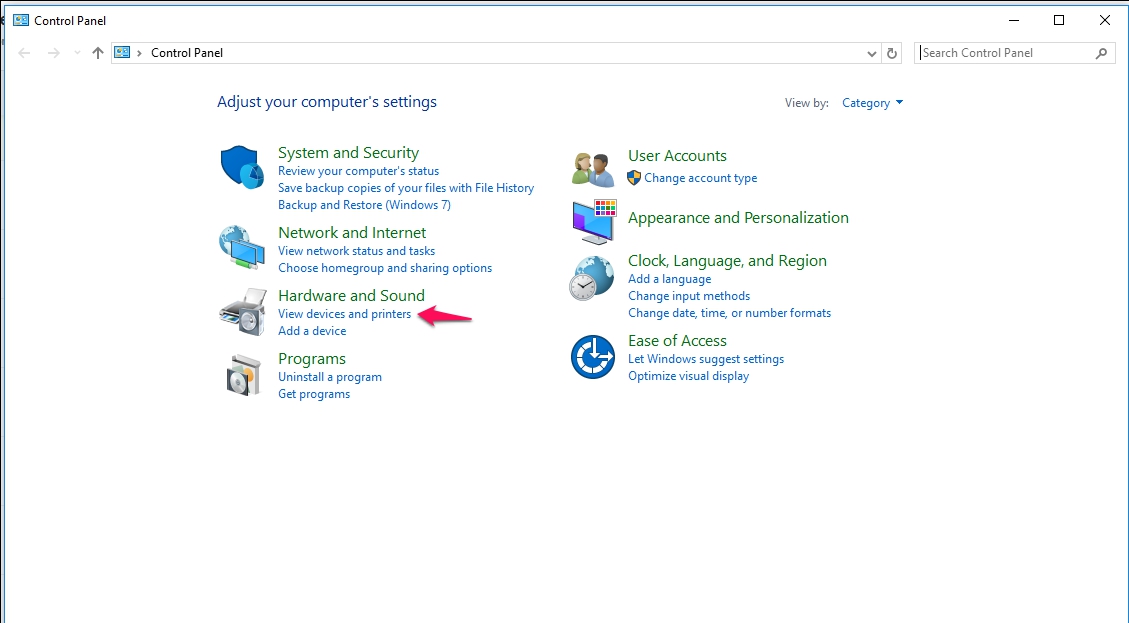Open Change date, time, or number formats
This screenshot has height=623, width=1129.
pyautogui.click(x=729, y=313)
